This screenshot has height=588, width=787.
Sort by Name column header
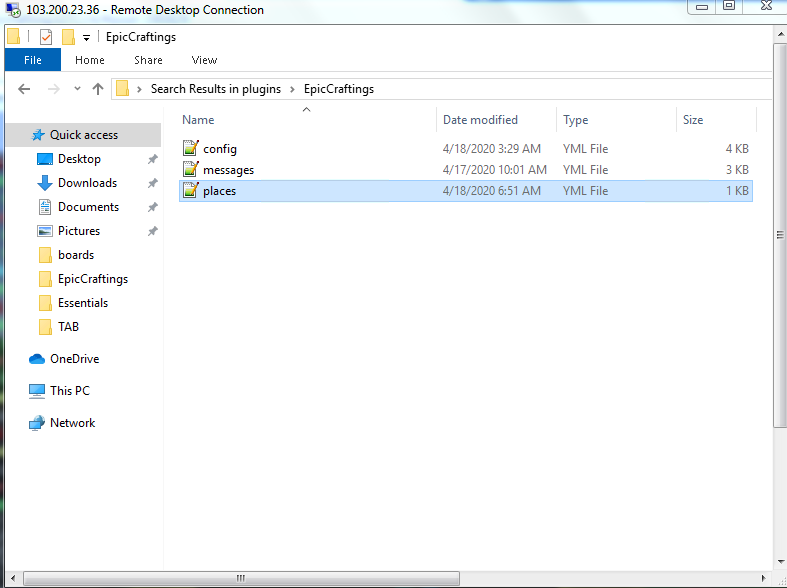[x=198, y=120]
